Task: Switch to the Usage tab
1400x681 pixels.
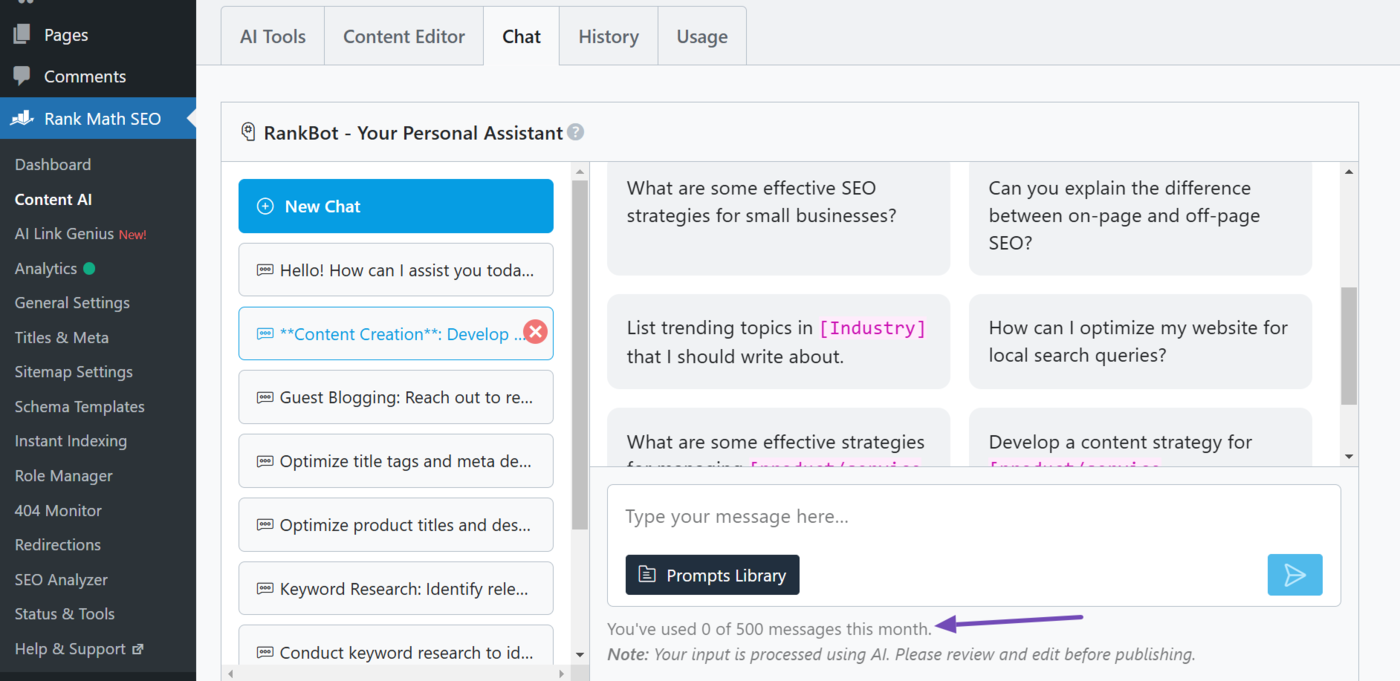Action: pyautogui.click(x=702, y=36)
